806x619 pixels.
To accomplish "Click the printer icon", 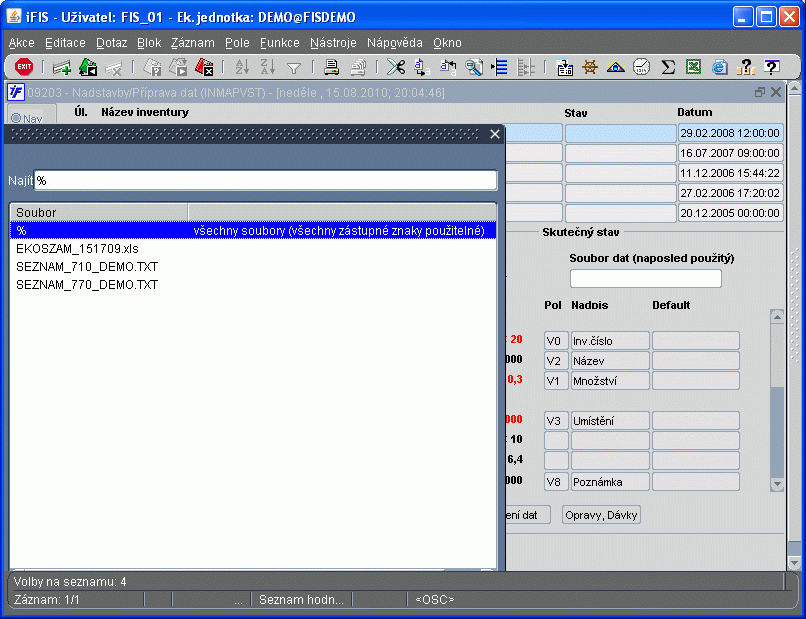I will 332,67.
